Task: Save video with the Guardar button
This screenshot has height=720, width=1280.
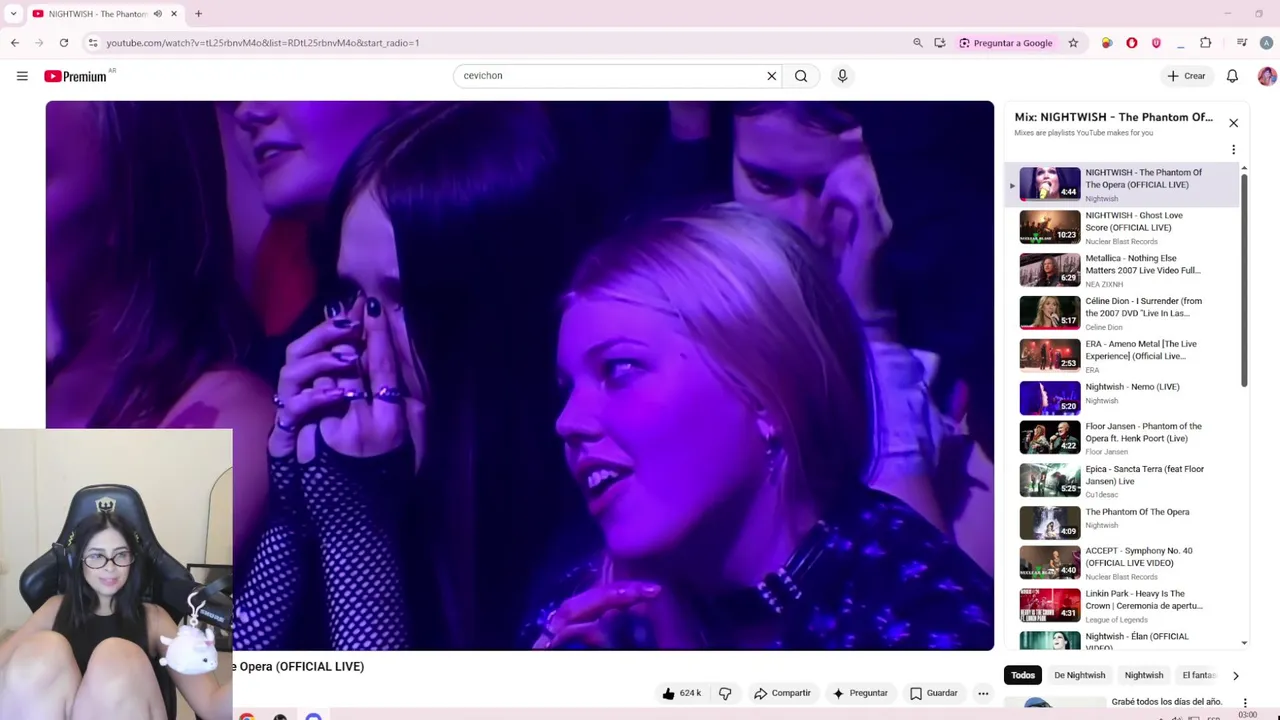Action: [933, 693]
